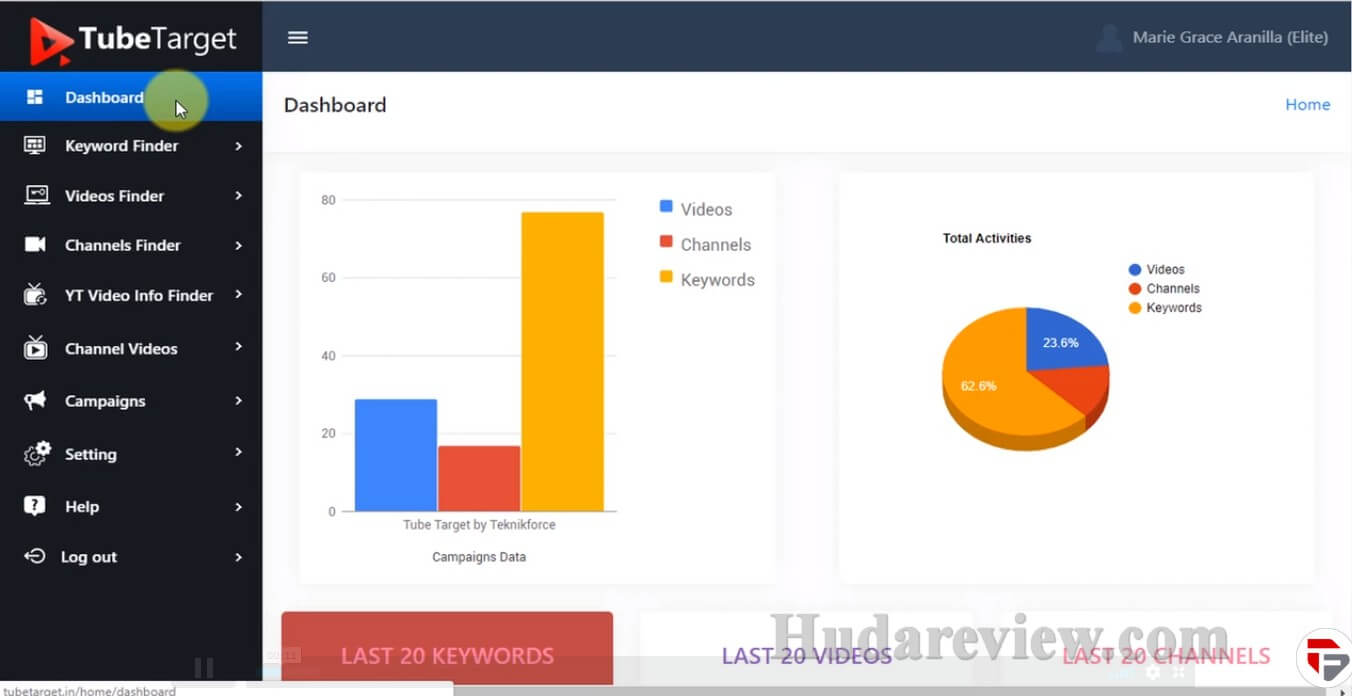This screenshot has height=696, width=1352.
Task: Open the Setting menu label
Action: 91,454
